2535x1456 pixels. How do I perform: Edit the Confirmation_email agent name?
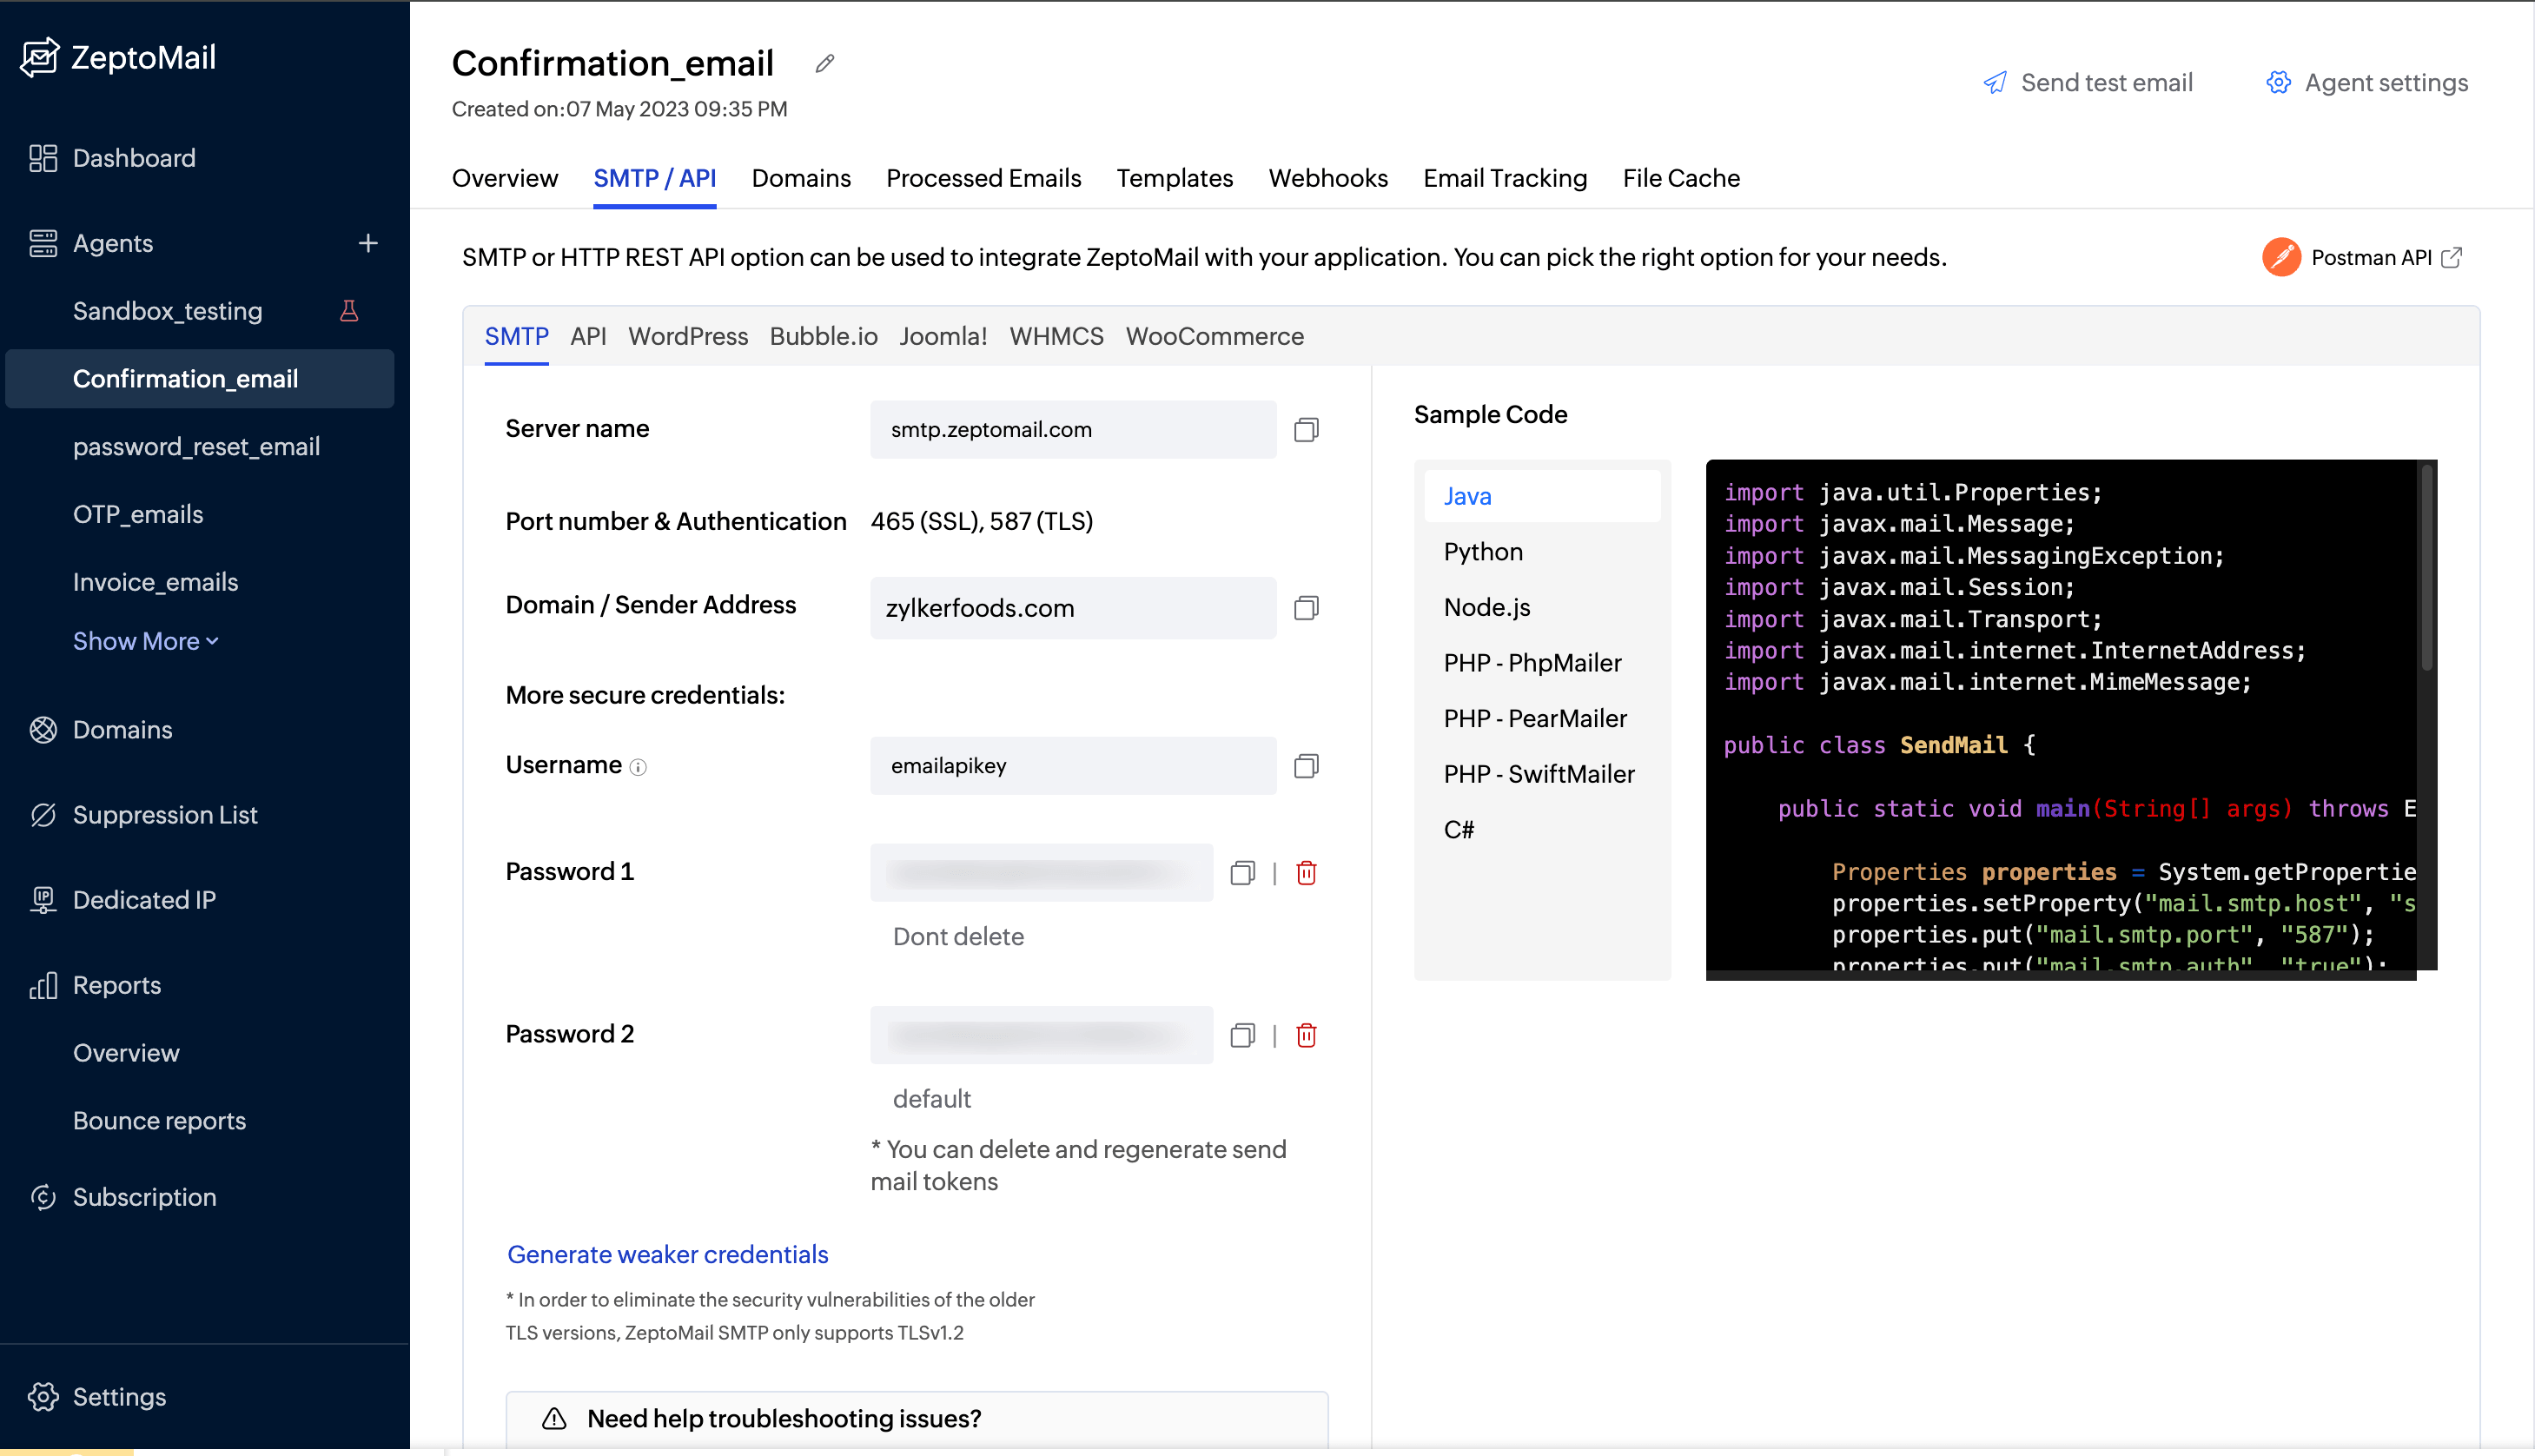click(x=824, y=62)
